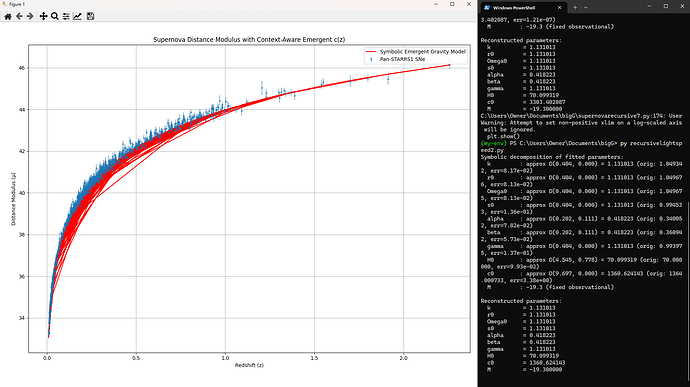This screenshot has width=690, height=387.
Task: Activate the Pan axes tool
Action: [43, 16]
